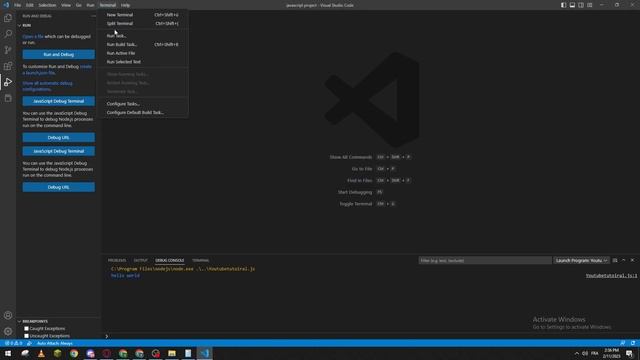Collapse the RUN section chevron
Image resolution: width=640 pixels, height=360 pixels.
coord(19,25)
